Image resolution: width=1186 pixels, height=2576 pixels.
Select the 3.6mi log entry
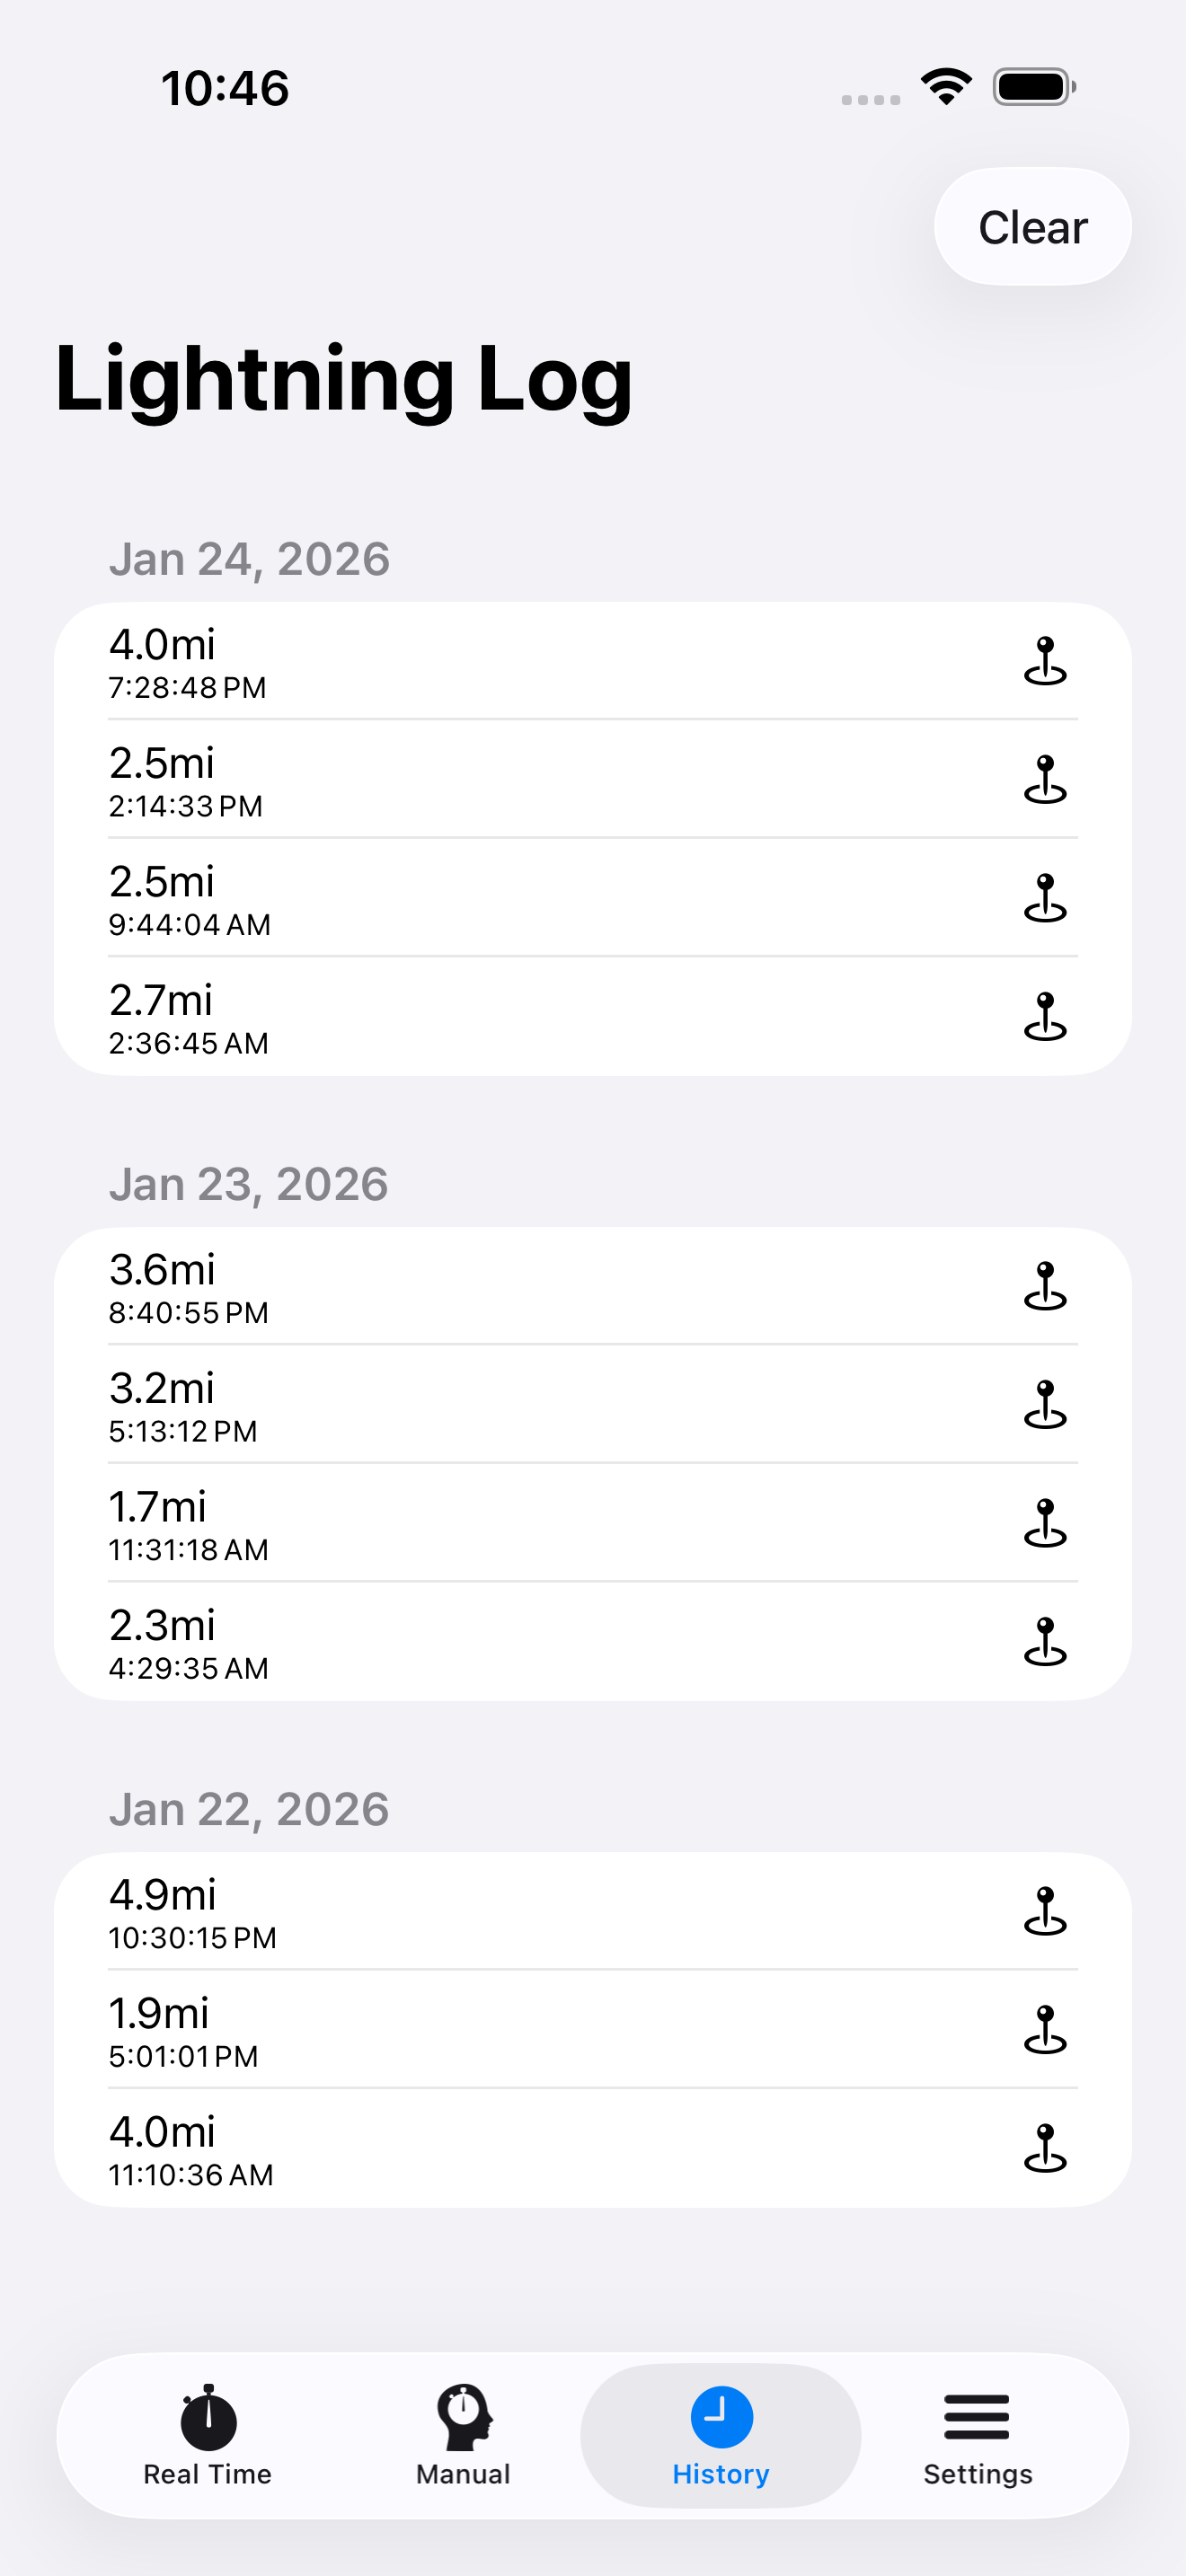pyautogui.click(x=593, y=1286)
